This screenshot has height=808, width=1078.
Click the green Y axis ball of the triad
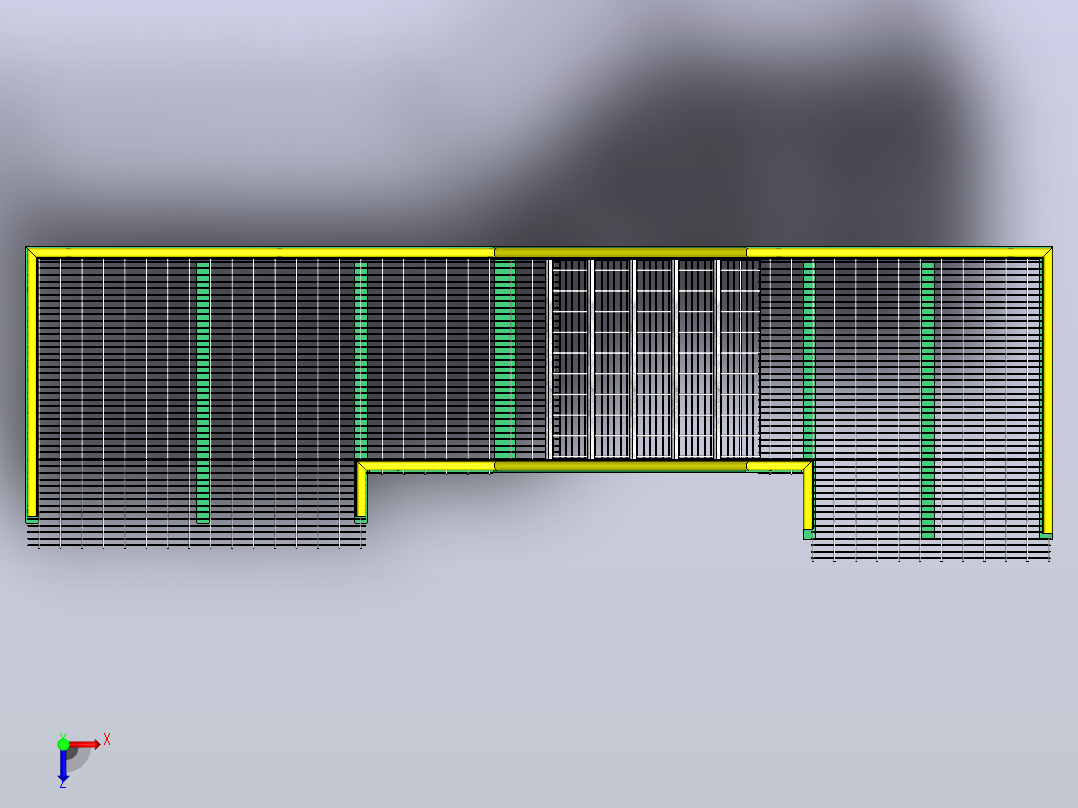click(x=63, y=744)
